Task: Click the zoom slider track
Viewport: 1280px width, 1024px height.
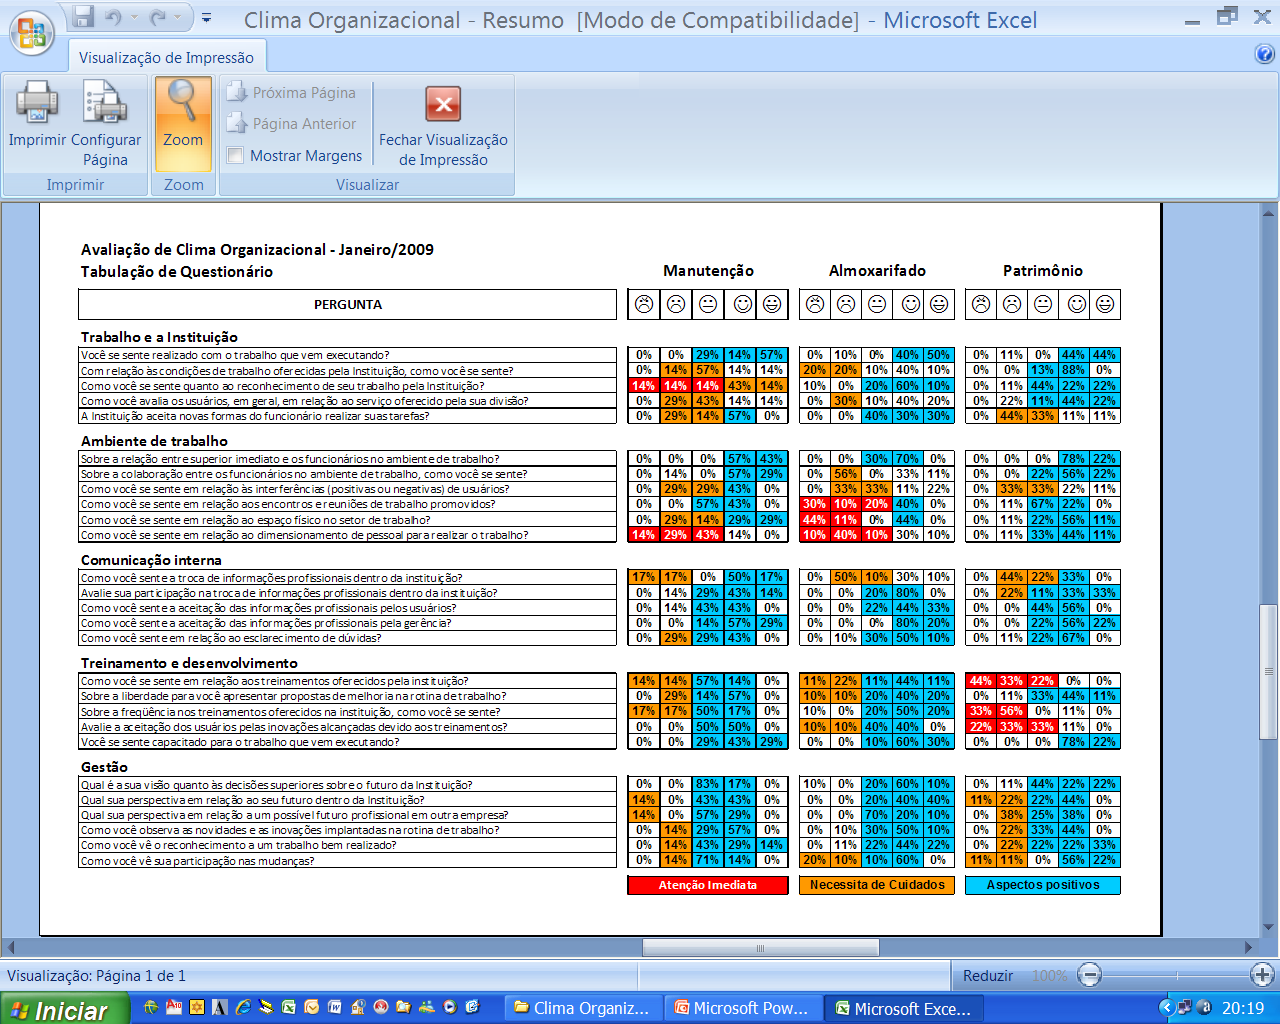Action: click(1176, 974)
